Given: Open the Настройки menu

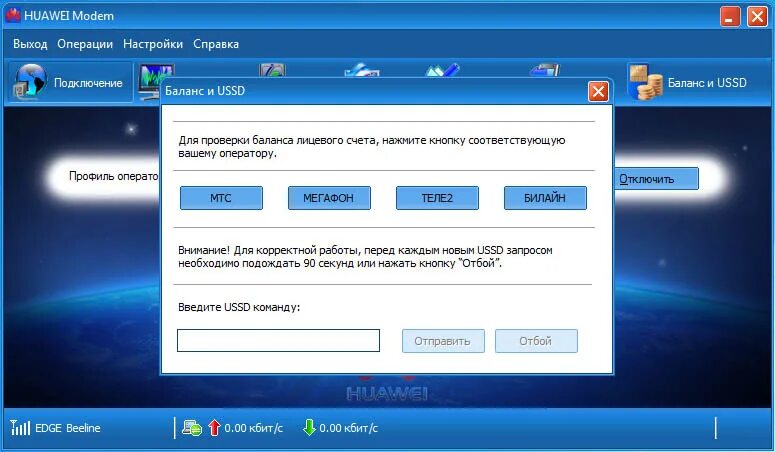Looking at the screenshot, I should pyautogui.click(x=153, y=44).
